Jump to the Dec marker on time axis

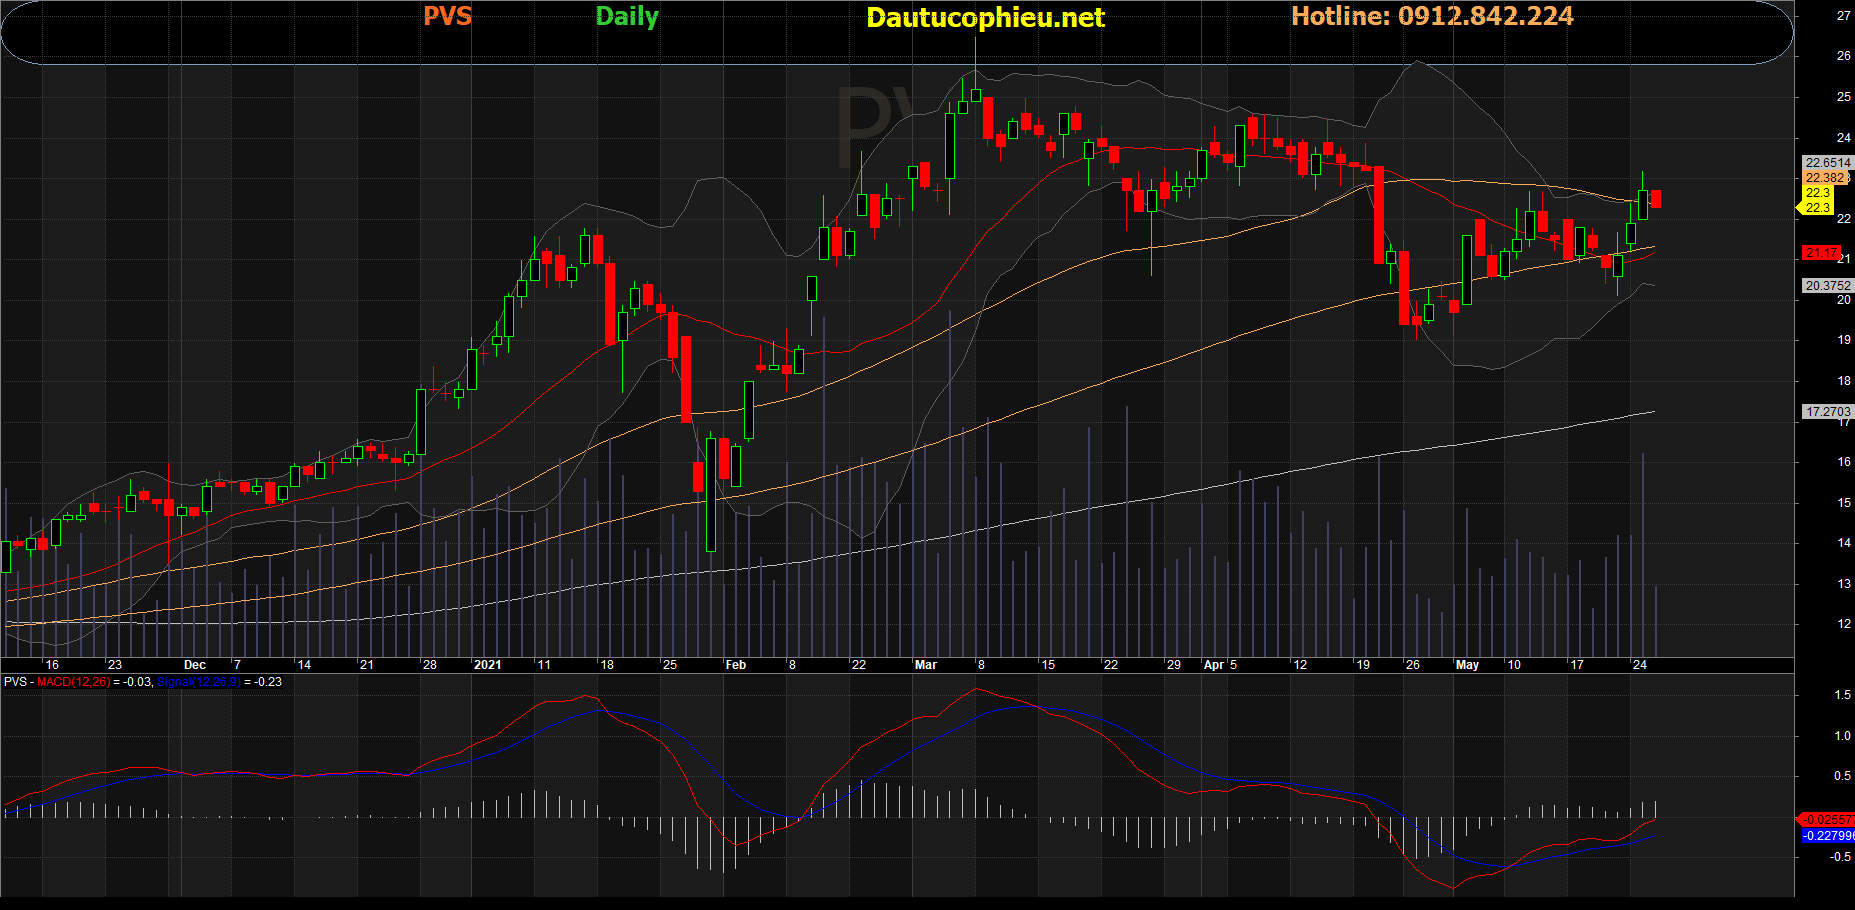195,665
